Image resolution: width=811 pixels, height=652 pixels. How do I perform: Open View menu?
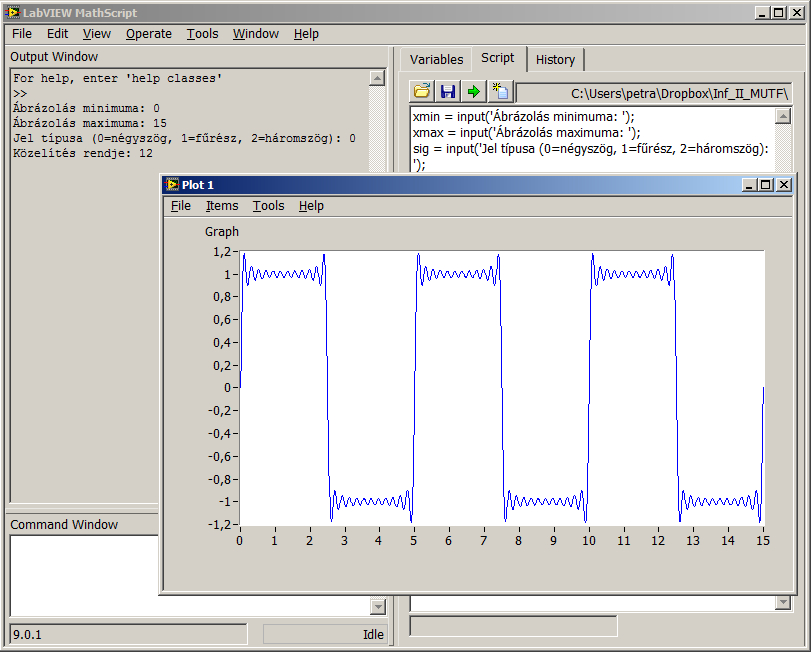point(97,34)
